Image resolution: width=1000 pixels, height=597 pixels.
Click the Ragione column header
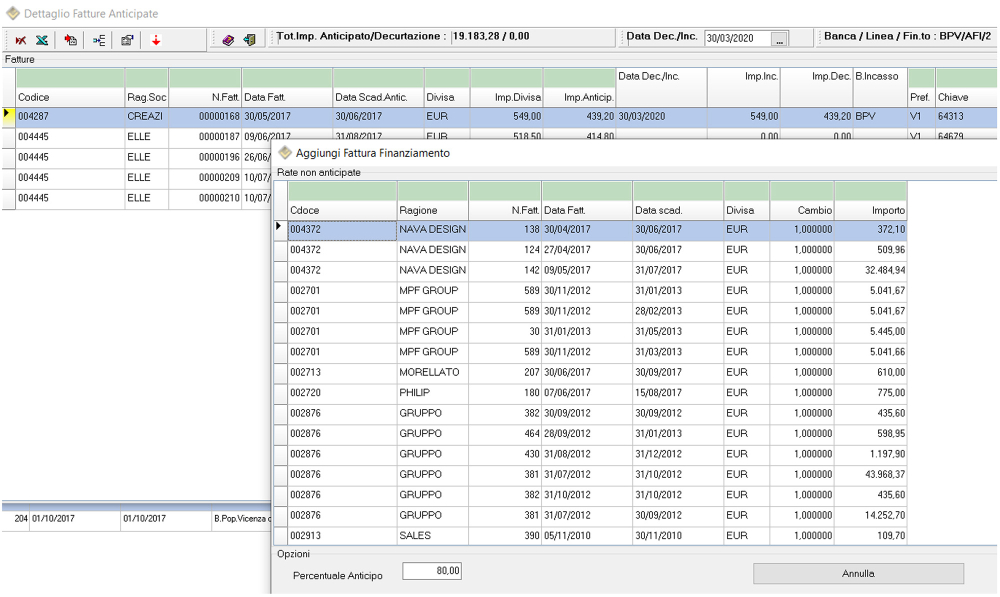pyautogui.click(x=432, y=211)
